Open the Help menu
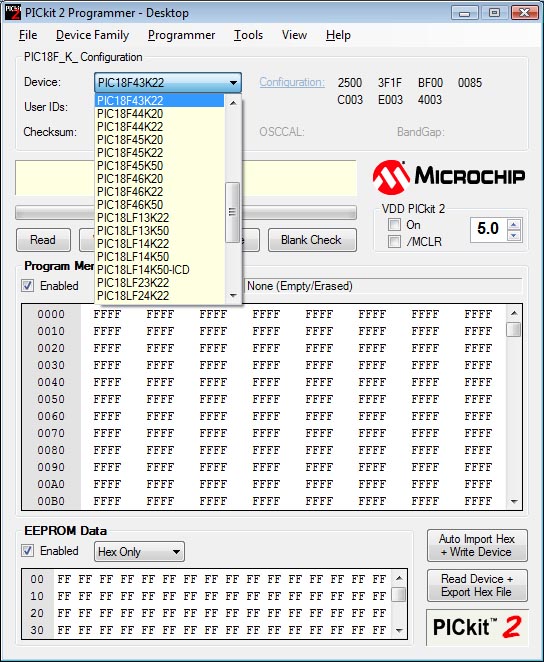The width and height of the screenshot is (544, 662). pyautogui.click(x=338, y=35)
